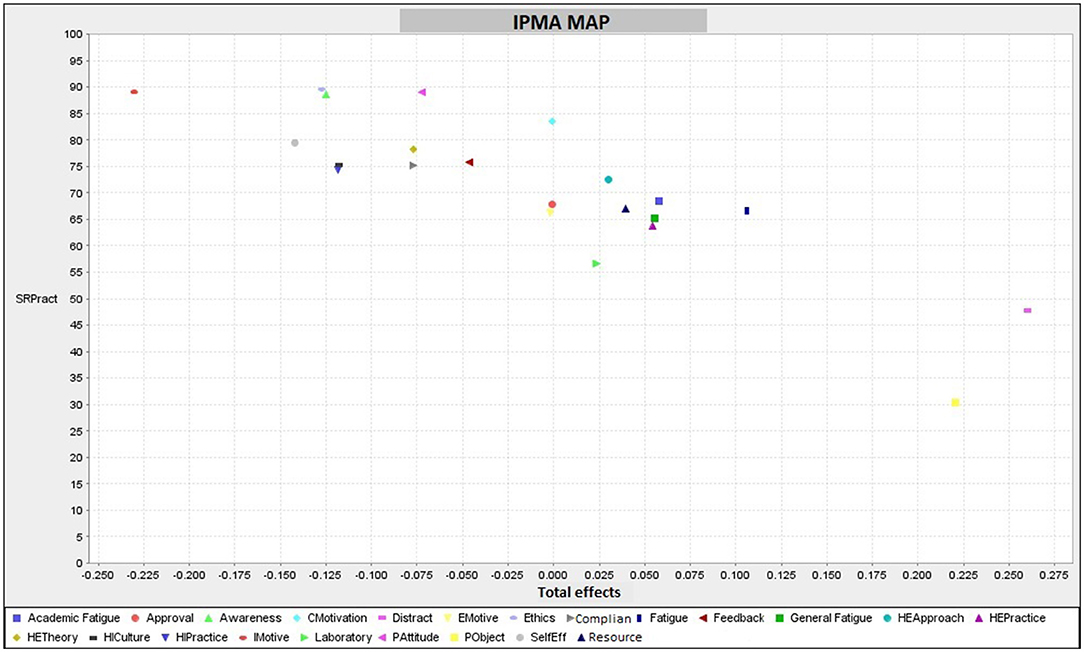Select the HEPractice legend entry
This screenshot has width=1084, height=652.
click(1011, 618)
